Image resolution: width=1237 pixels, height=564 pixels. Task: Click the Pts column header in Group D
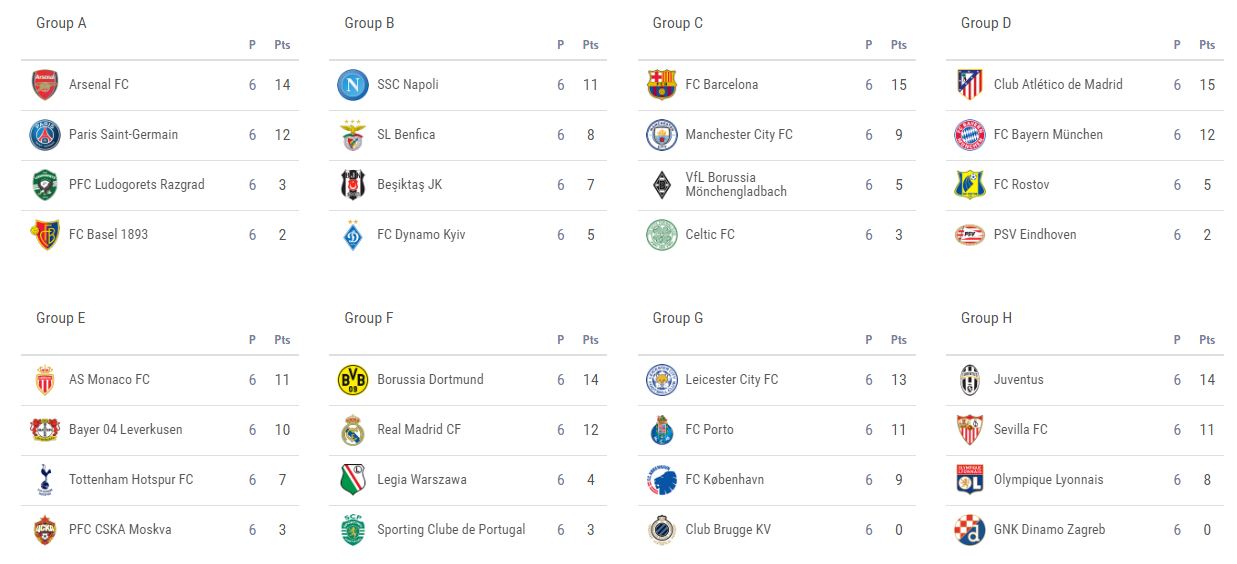(x=1207, y=45)
